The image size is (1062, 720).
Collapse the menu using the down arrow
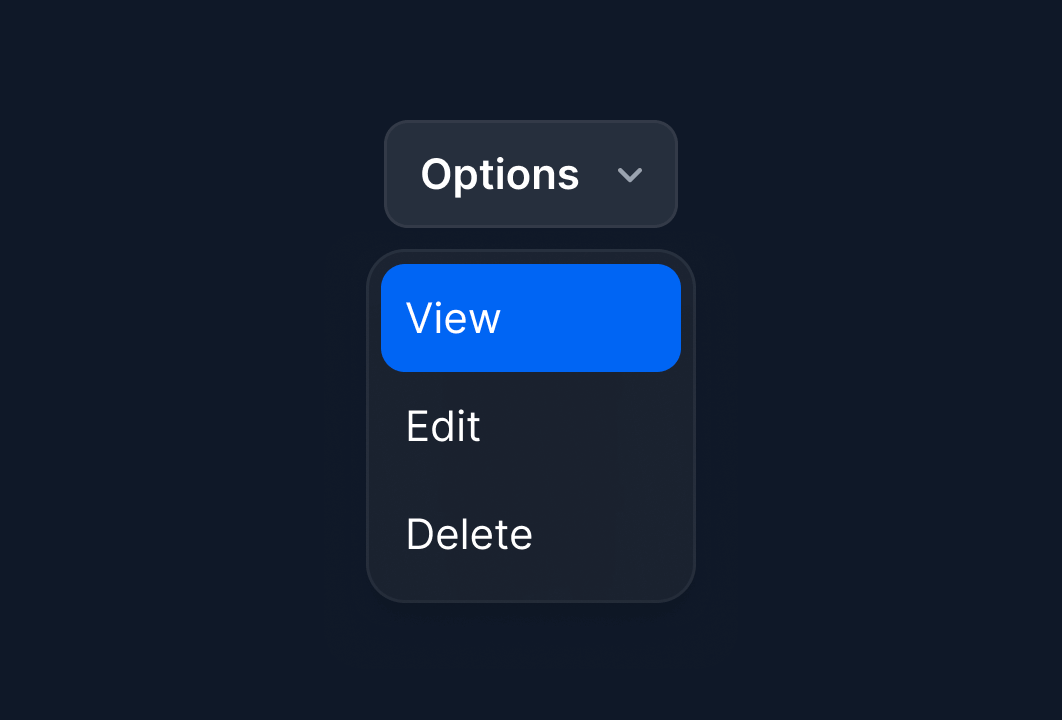(629, 175)
